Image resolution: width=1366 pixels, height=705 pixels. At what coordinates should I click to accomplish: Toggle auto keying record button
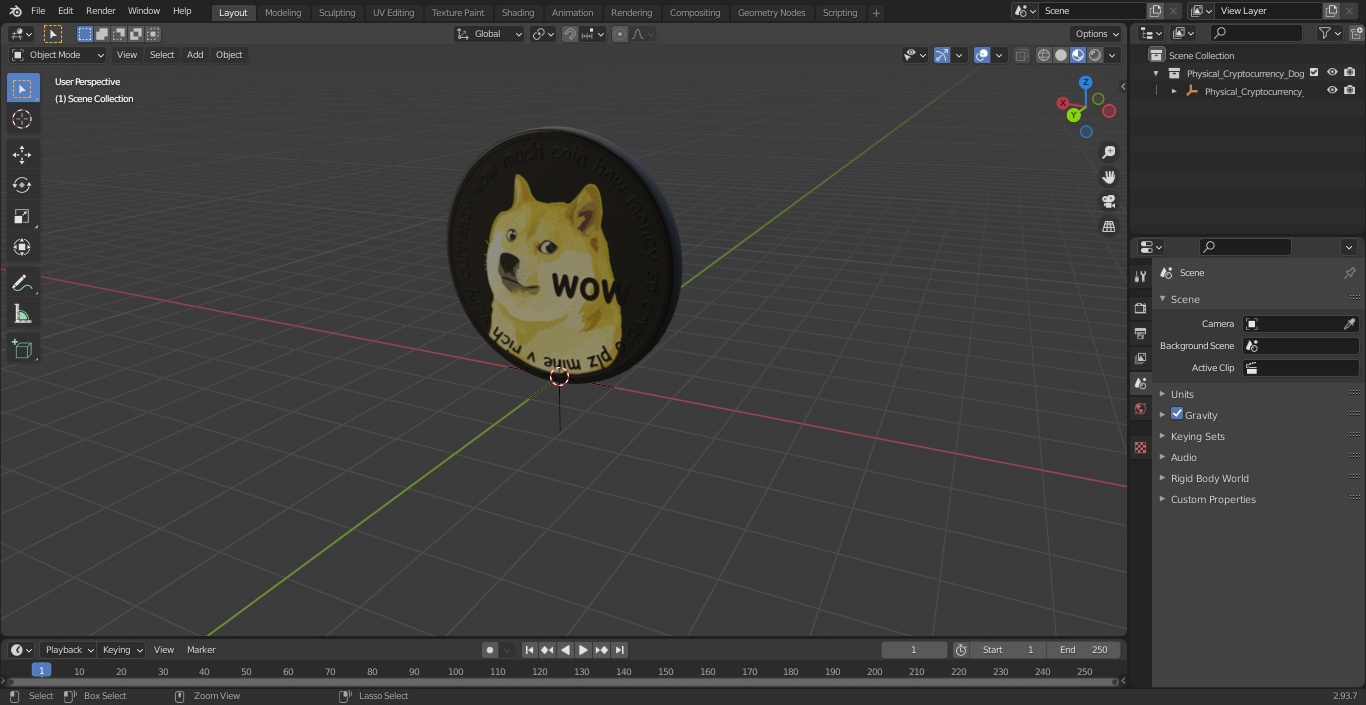(x=490, y=650)
